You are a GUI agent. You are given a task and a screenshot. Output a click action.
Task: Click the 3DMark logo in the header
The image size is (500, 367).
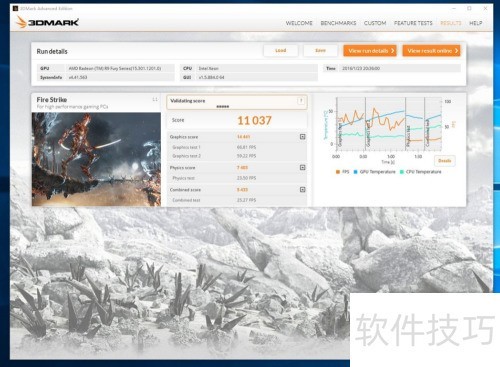point(47,22)
